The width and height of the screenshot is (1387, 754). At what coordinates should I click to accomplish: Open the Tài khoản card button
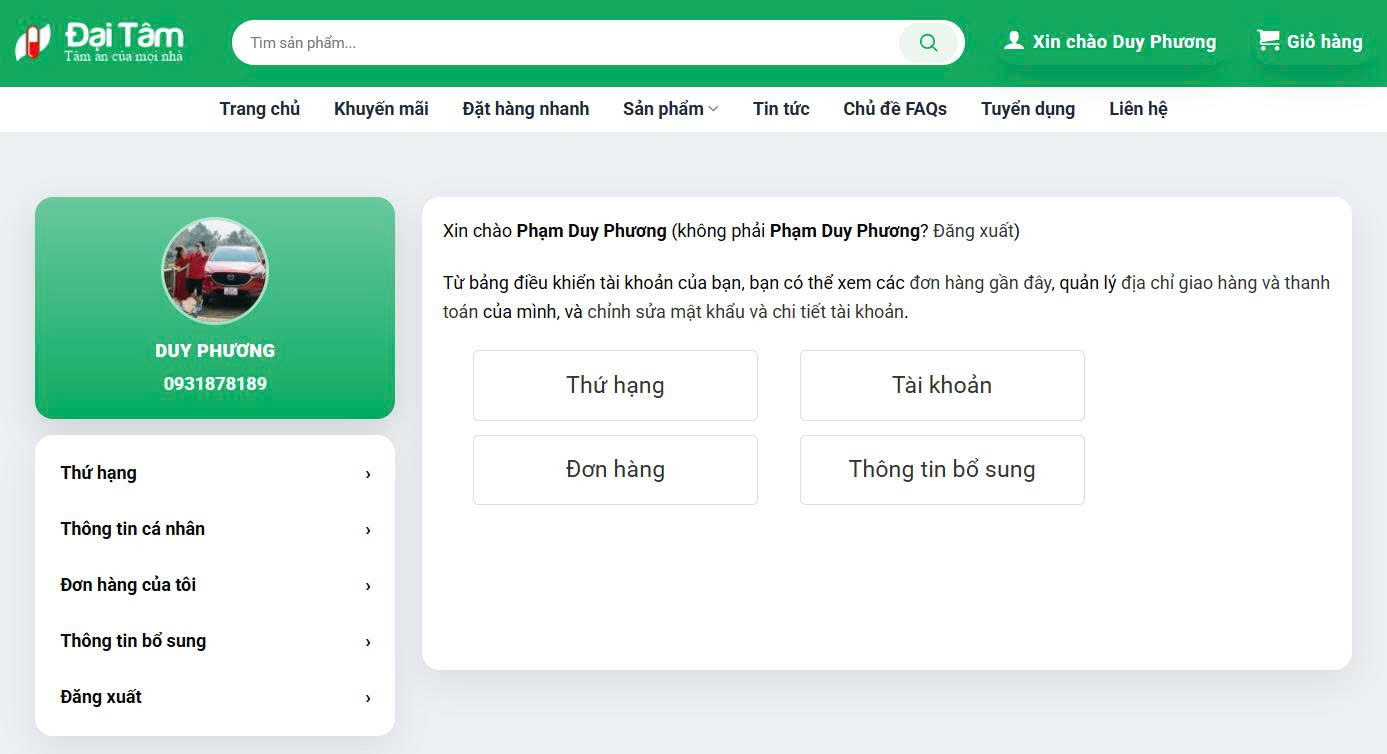click(x=941, y=385)
